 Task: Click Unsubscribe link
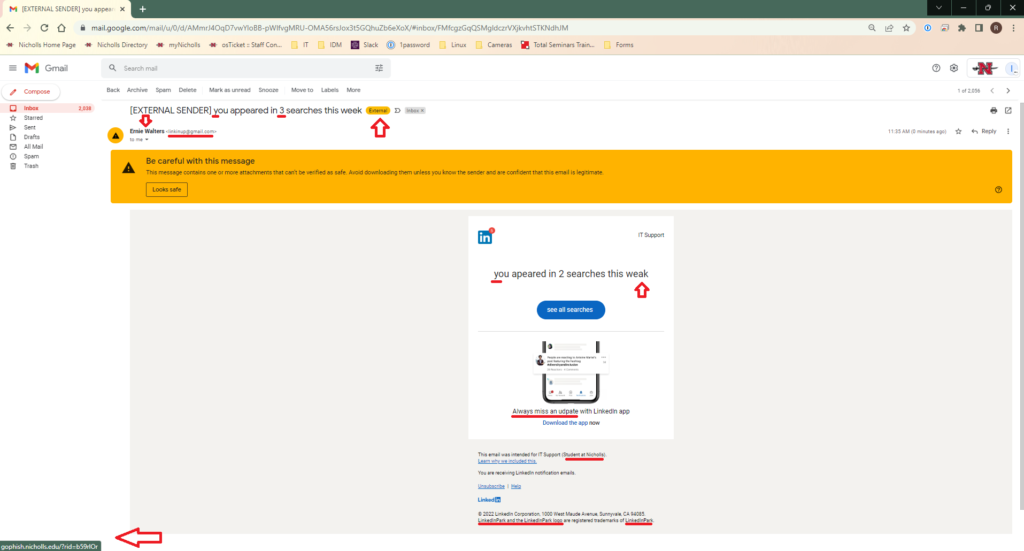point(491,486)
